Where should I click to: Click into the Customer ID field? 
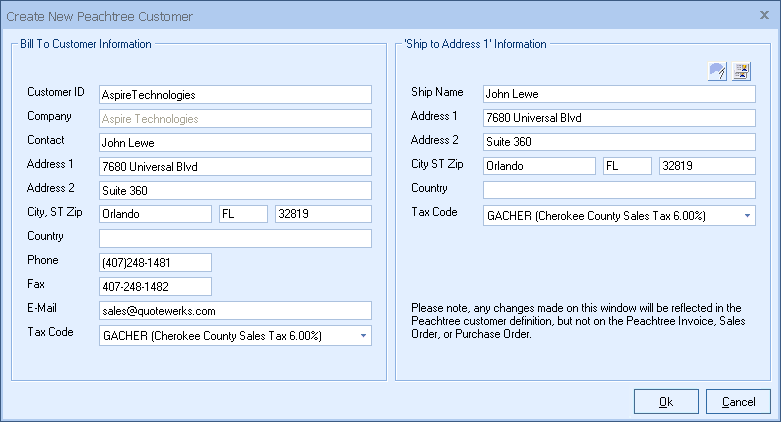click(x=235, y=95)
